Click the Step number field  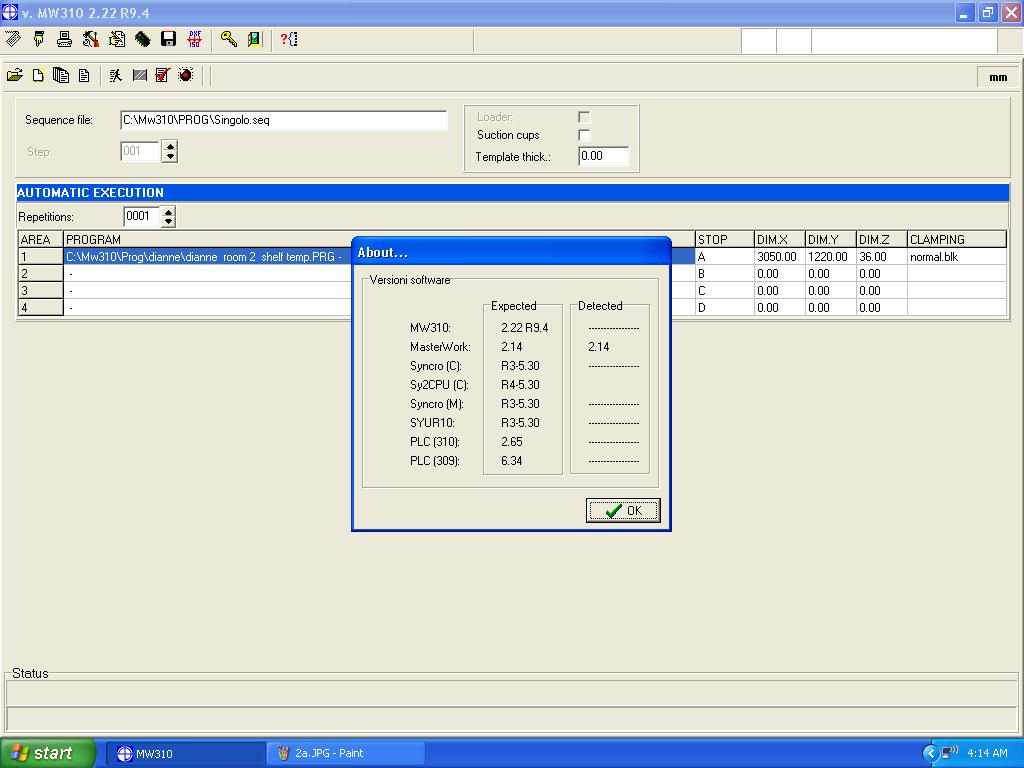pyautogui.click(x=140, y=152)
